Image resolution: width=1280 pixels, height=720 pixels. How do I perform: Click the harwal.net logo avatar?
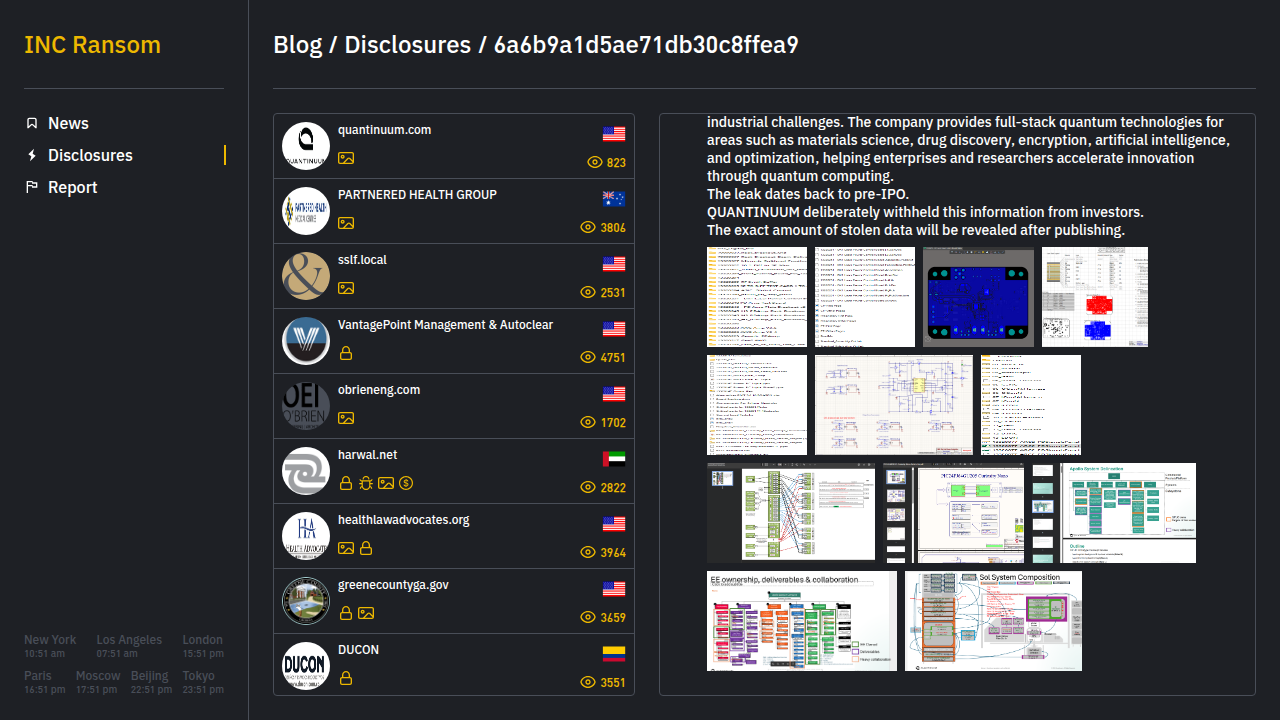tap(306, 471)
